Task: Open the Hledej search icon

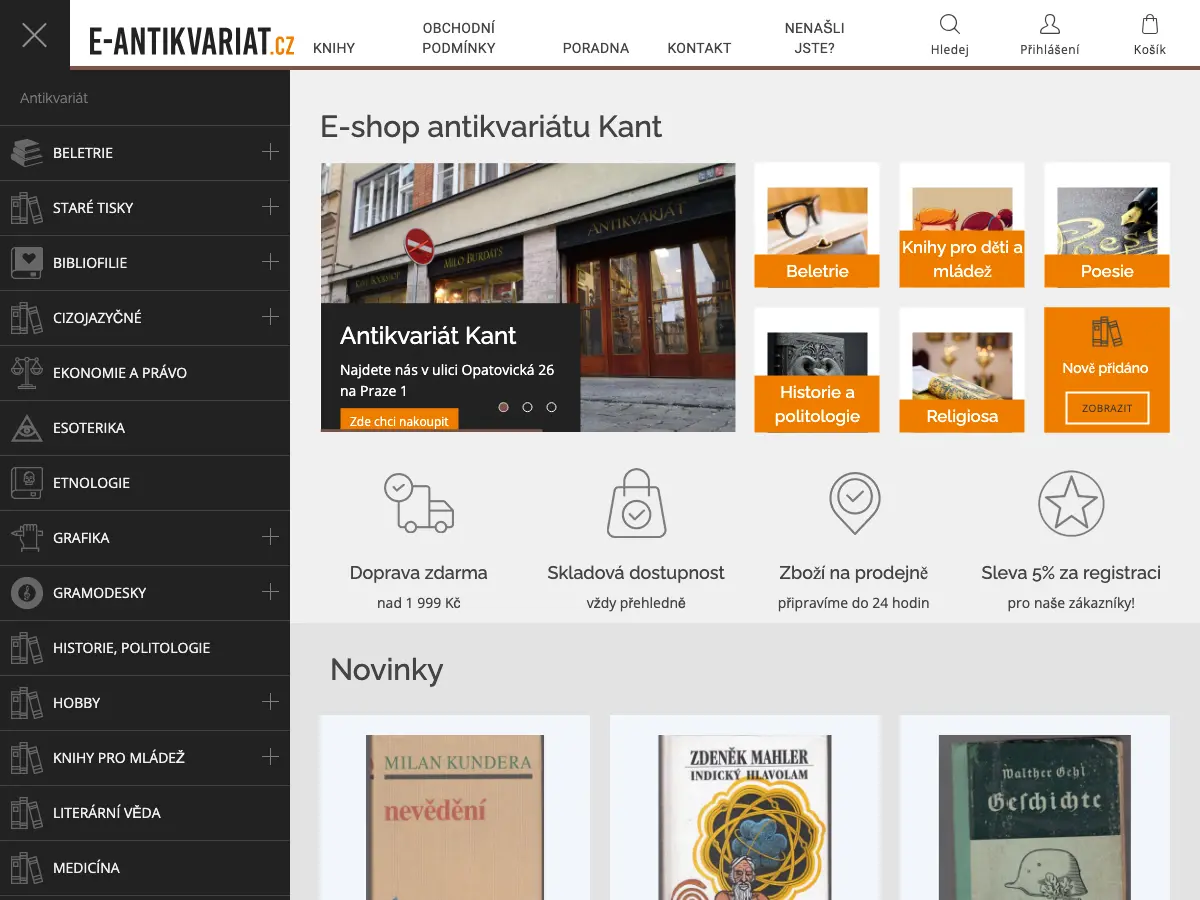Action: tap(950, 25)
